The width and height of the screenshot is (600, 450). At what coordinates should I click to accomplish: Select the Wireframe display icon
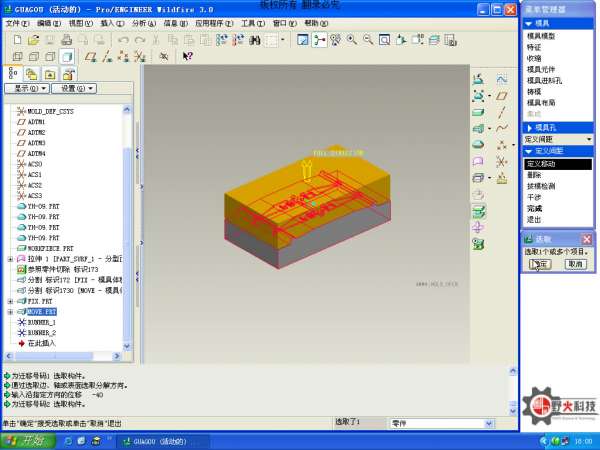click(x=17, y=57)
